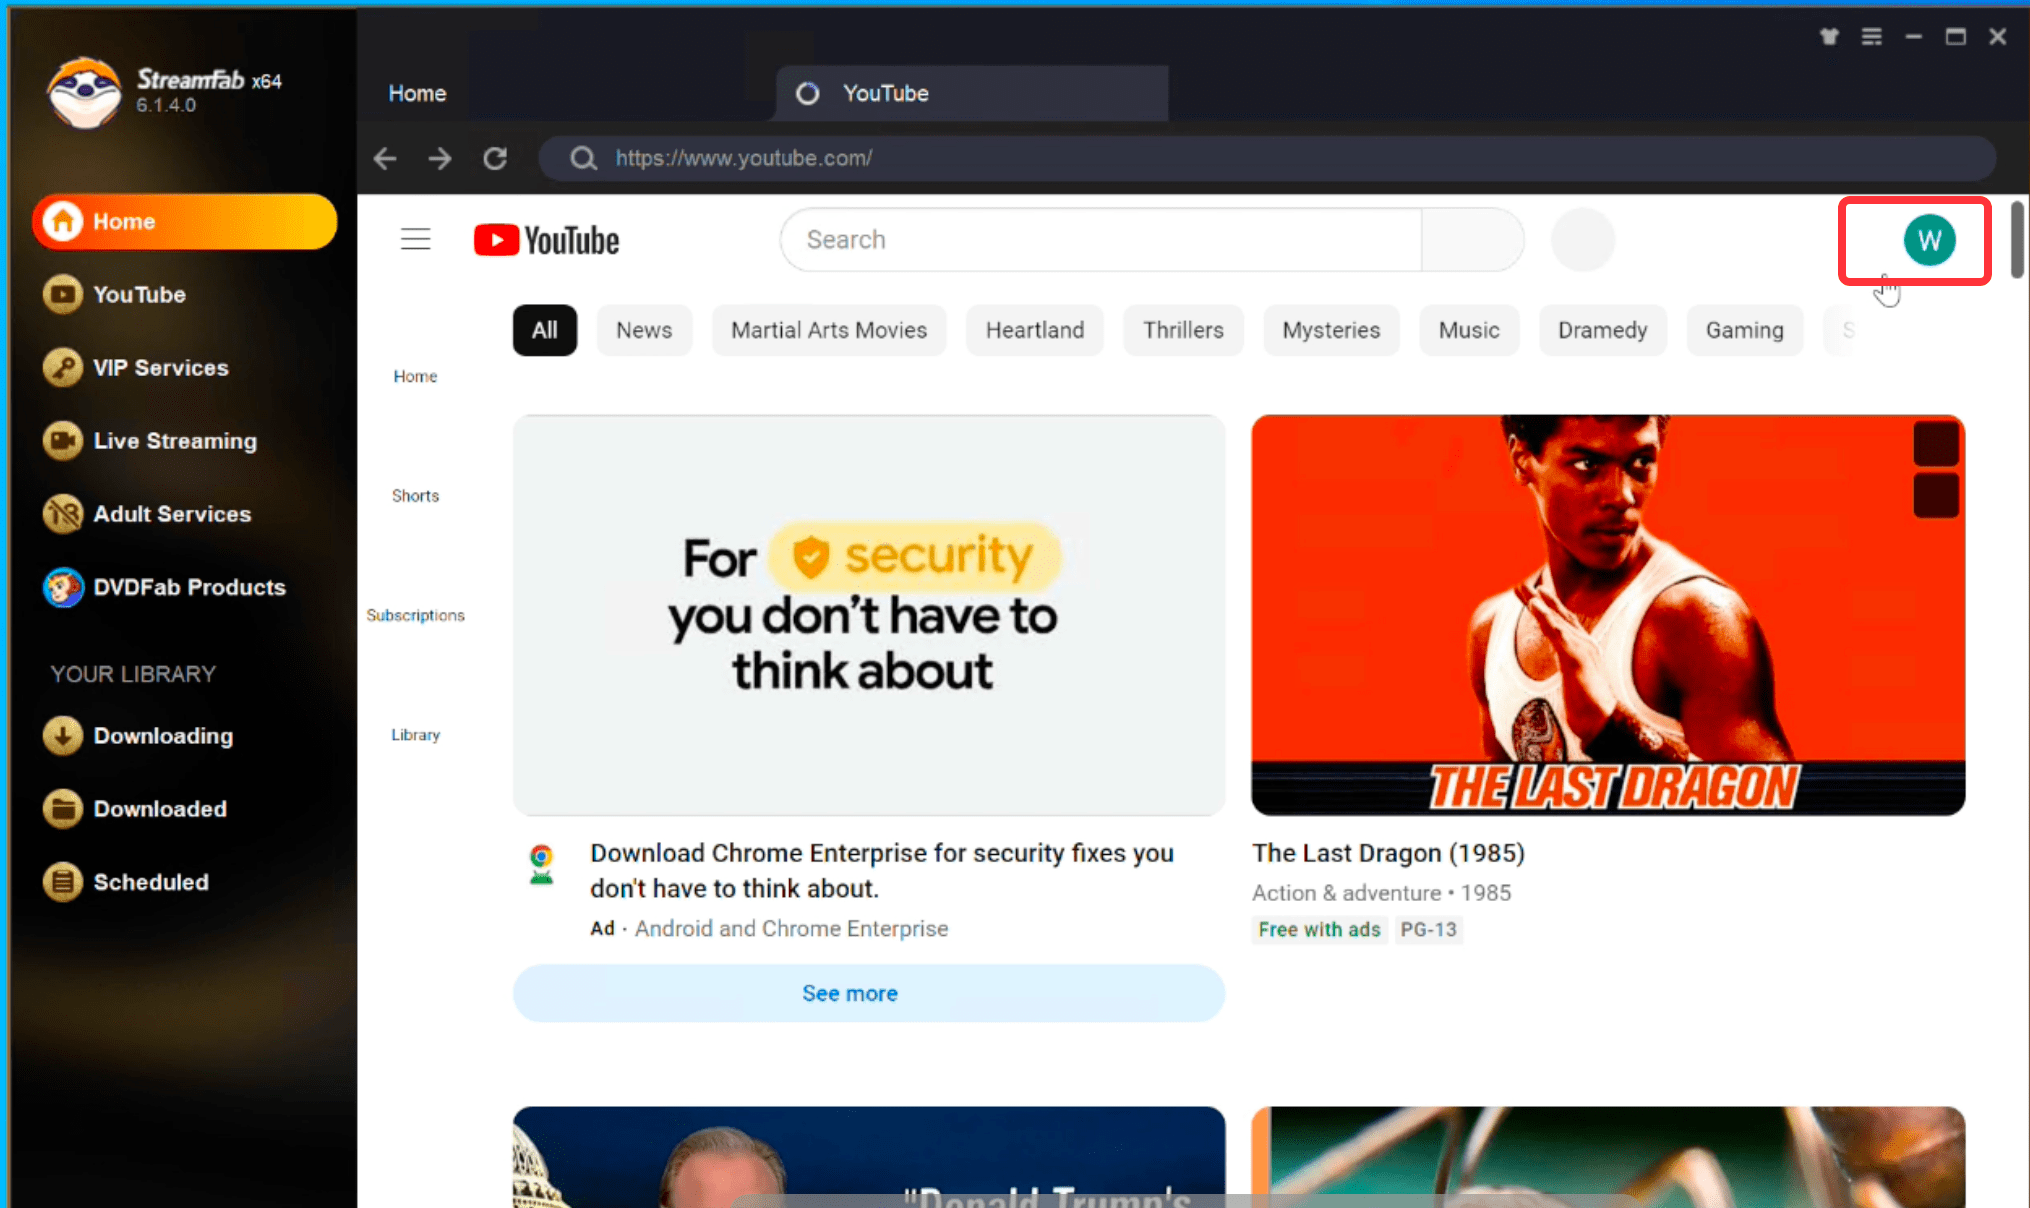Image resolution: width=2030 pixels, height=1208 pixels.
Task: Click the Free with ads badge
Action: pos(1319,930)
